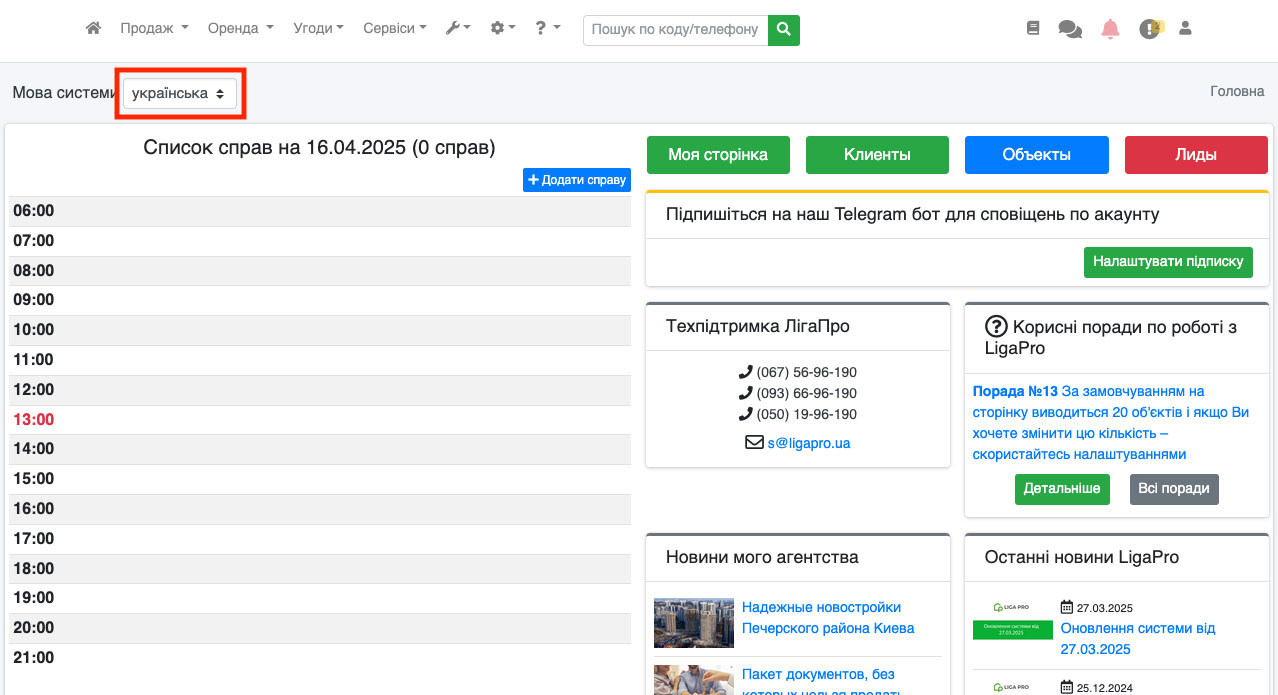Click the email envelope icon in support card
The image size is (1278, 695).
tap(754, 442)
